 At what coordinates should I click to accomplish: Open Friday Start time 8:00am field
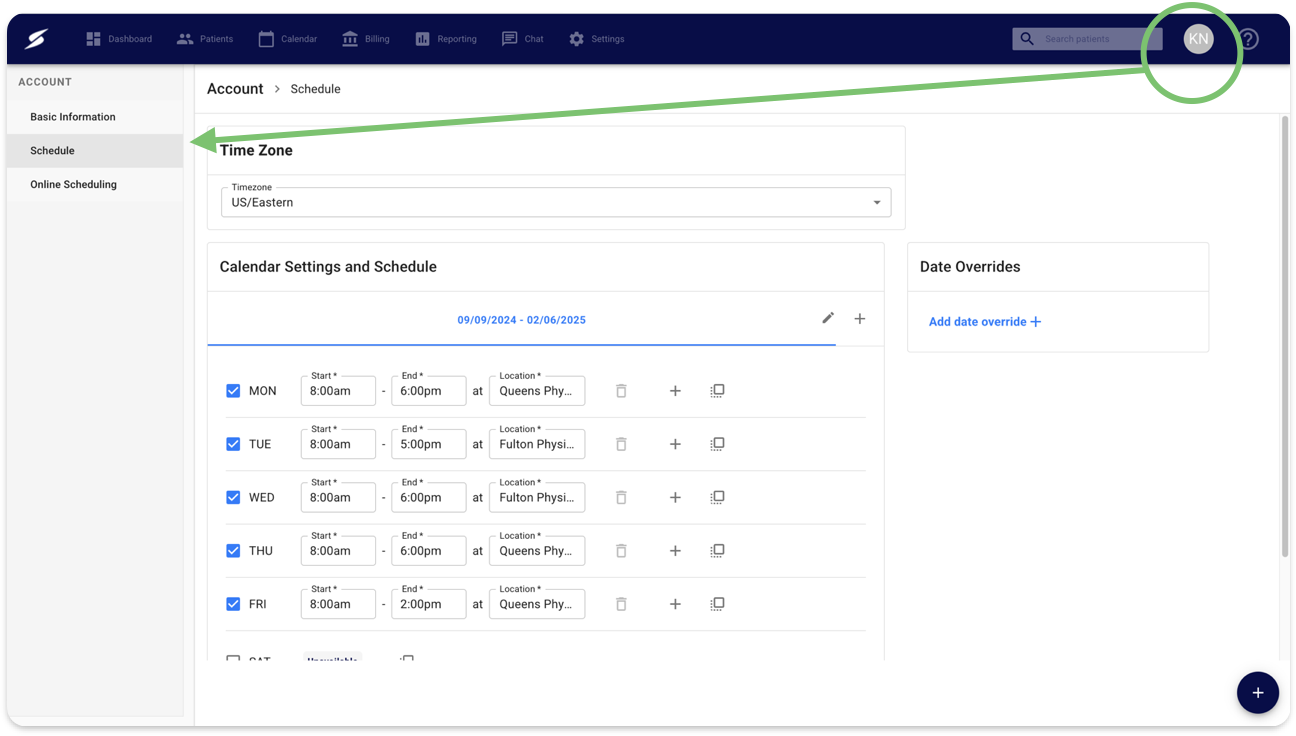(338, 604)
